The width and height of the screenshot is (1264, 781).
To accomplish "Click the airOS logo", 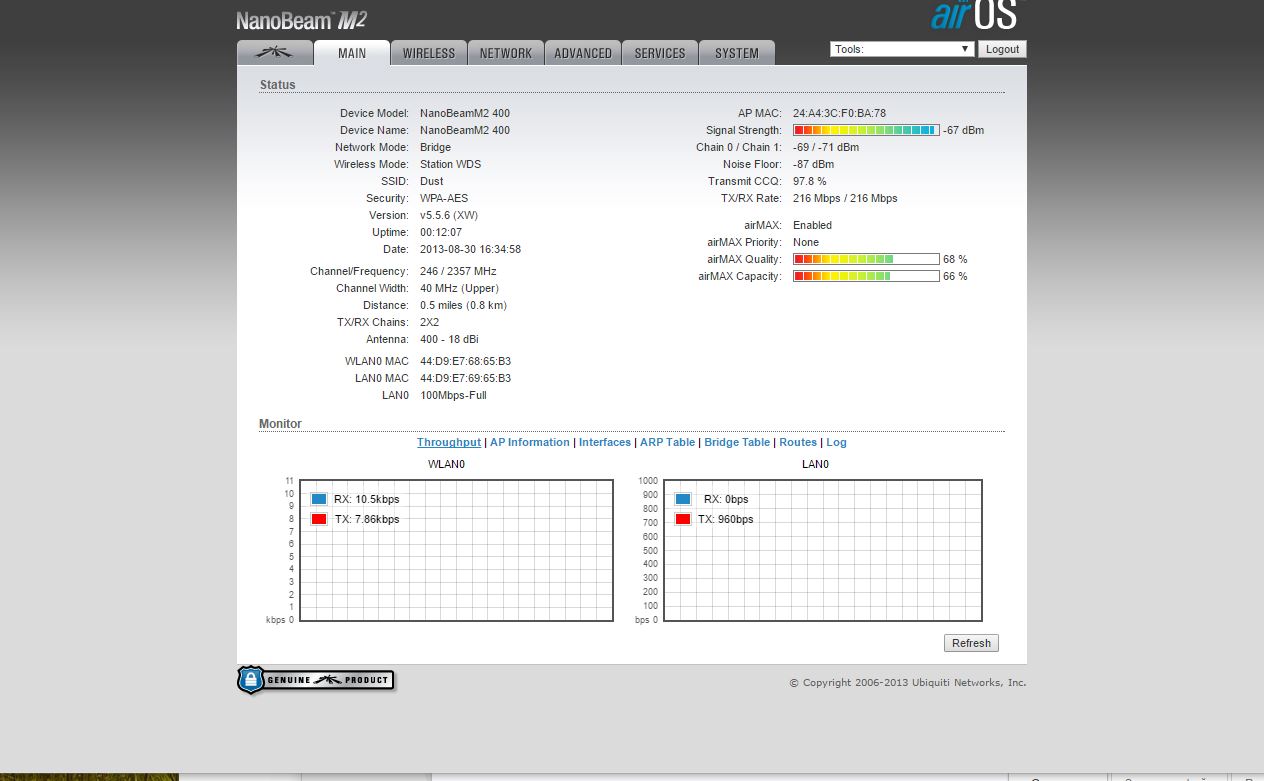I will tap(976, 16).
